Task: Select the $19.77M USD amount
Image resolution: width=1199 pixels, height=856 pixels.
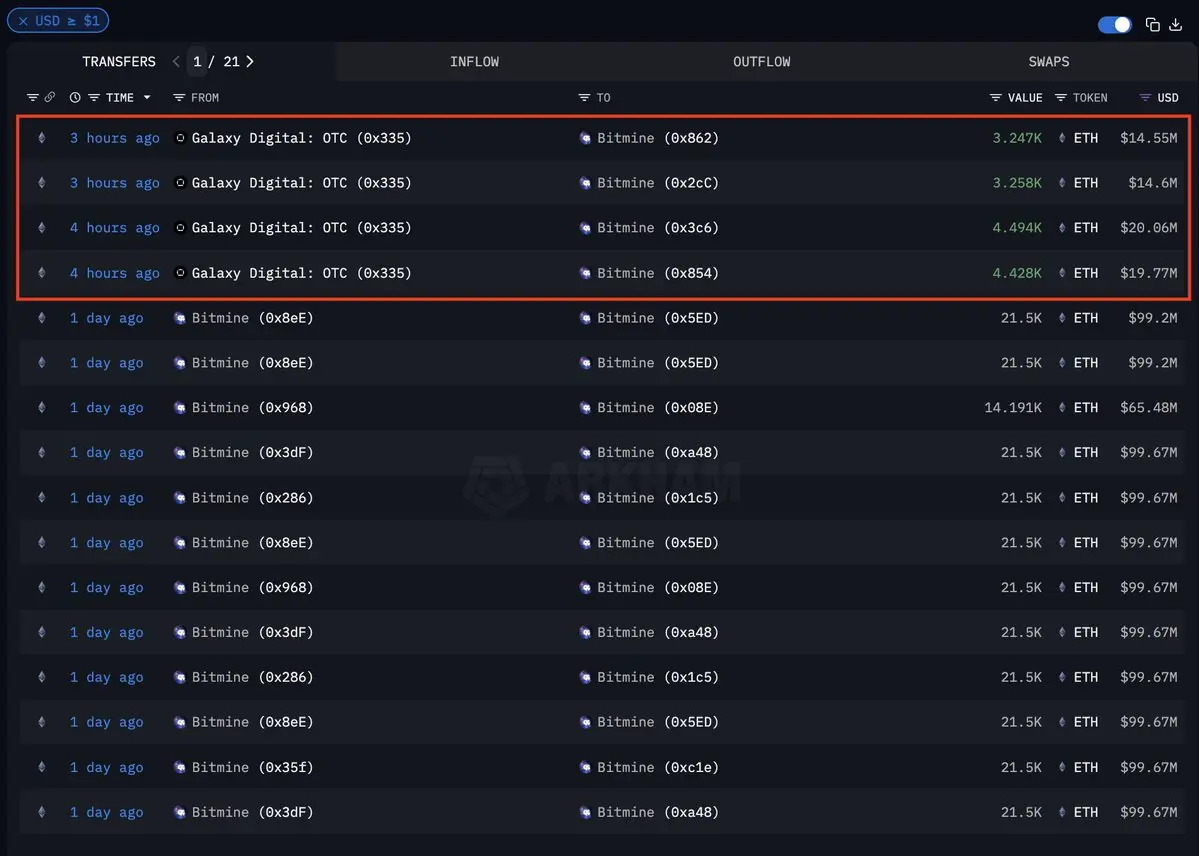Action: (x=1149, y=273)
